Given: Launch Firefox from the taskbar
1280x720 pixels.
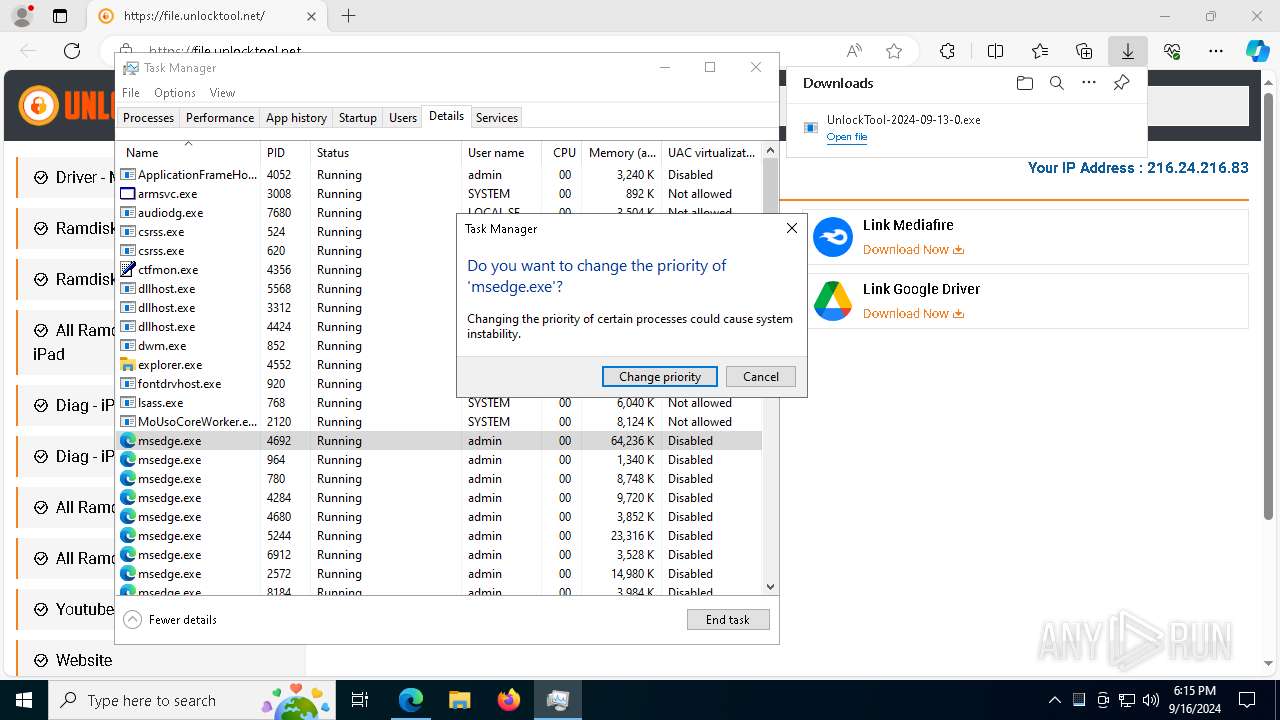Looking at the screenshot, I should (x=509, y=700).
